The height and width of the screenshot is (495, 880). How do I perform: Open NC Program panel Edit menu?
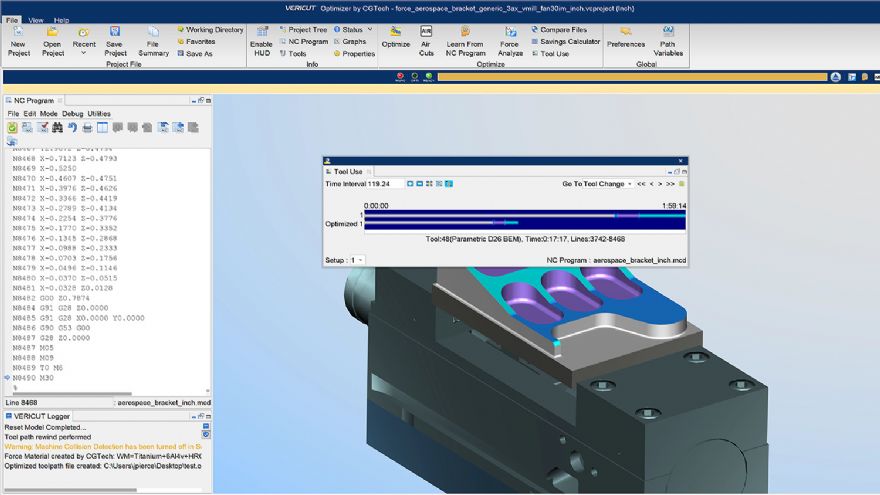coord(30,114)
